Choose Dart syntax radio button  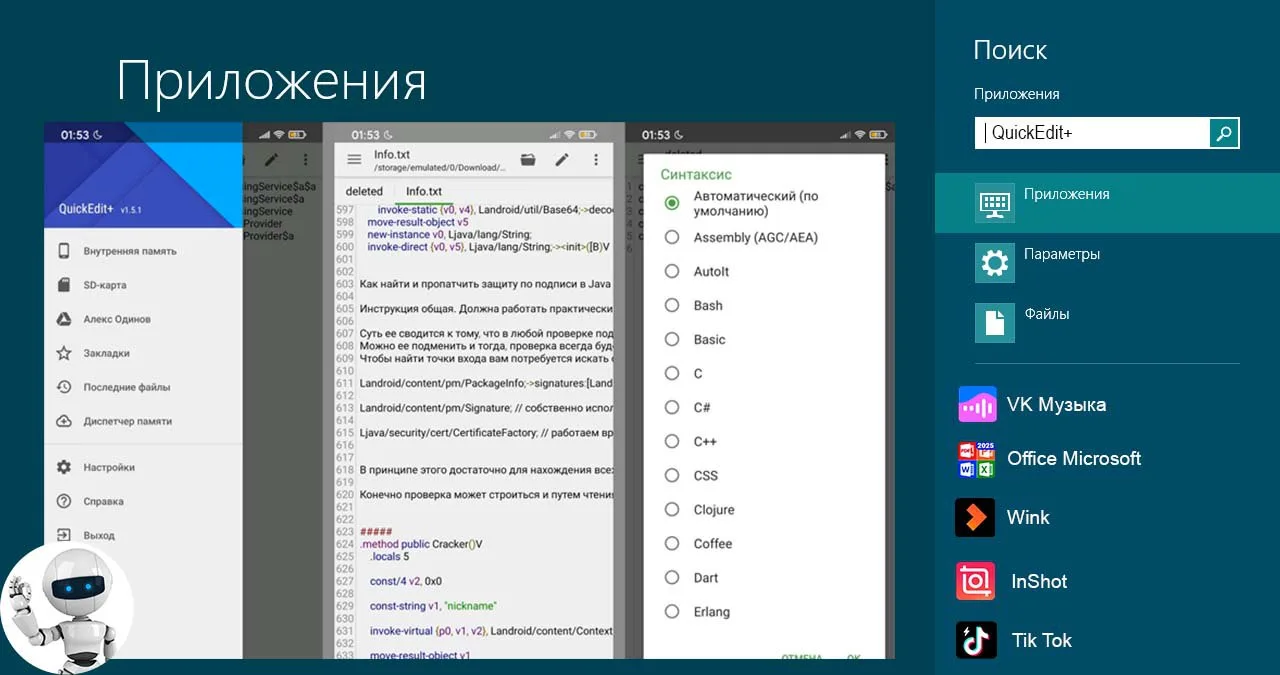(x=672, y=577)
